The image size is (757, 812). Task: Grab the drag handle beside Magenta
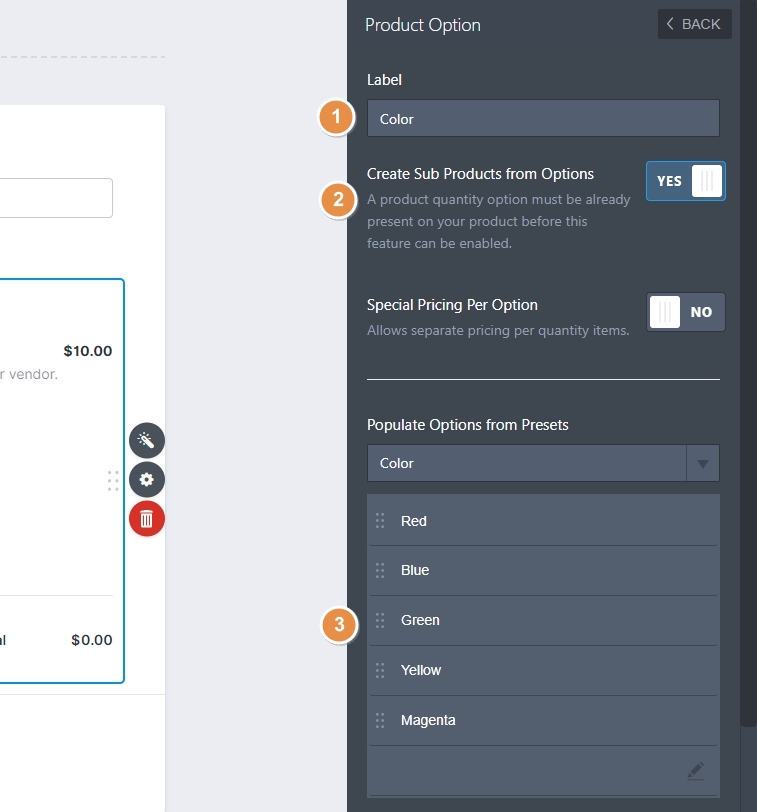pyautogui.click(x=380, y=720)
